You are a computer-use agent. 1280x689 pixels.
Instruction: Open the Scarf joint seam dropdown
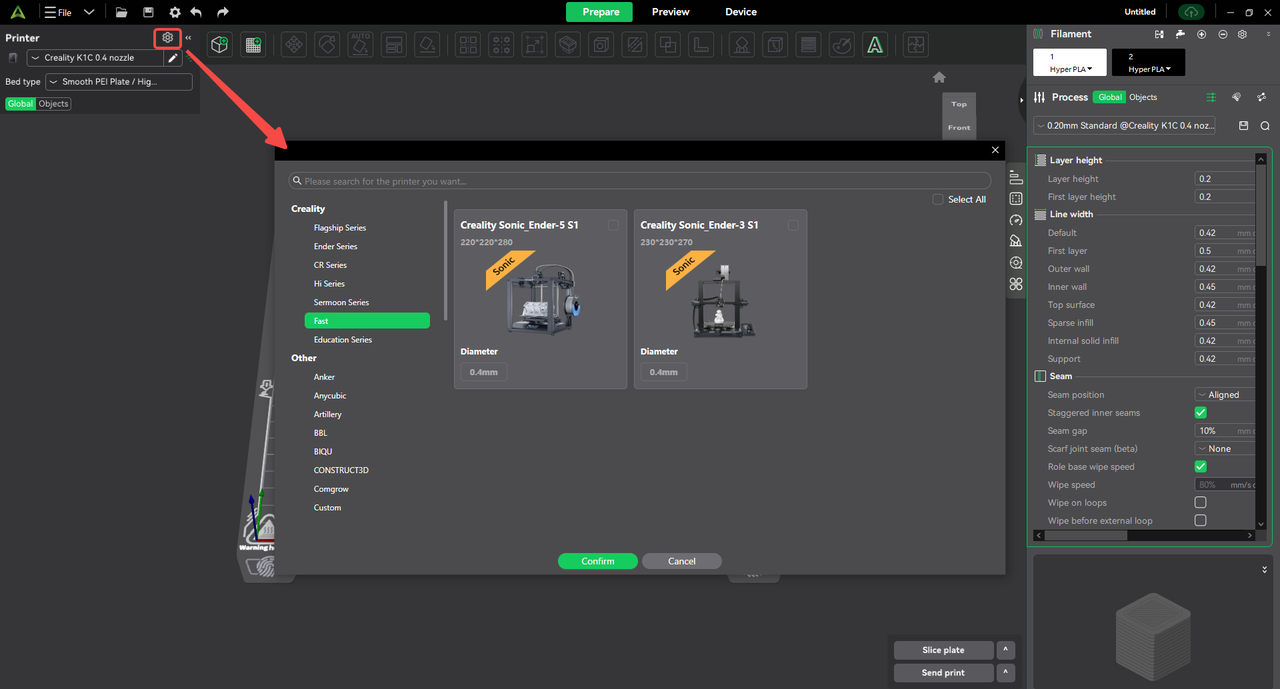[1225, 449]
